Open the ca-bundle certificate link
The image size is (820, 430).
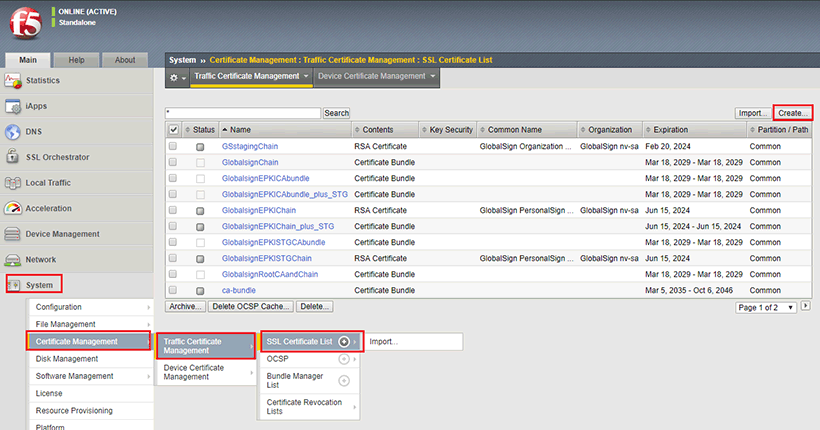click(238, 290)
